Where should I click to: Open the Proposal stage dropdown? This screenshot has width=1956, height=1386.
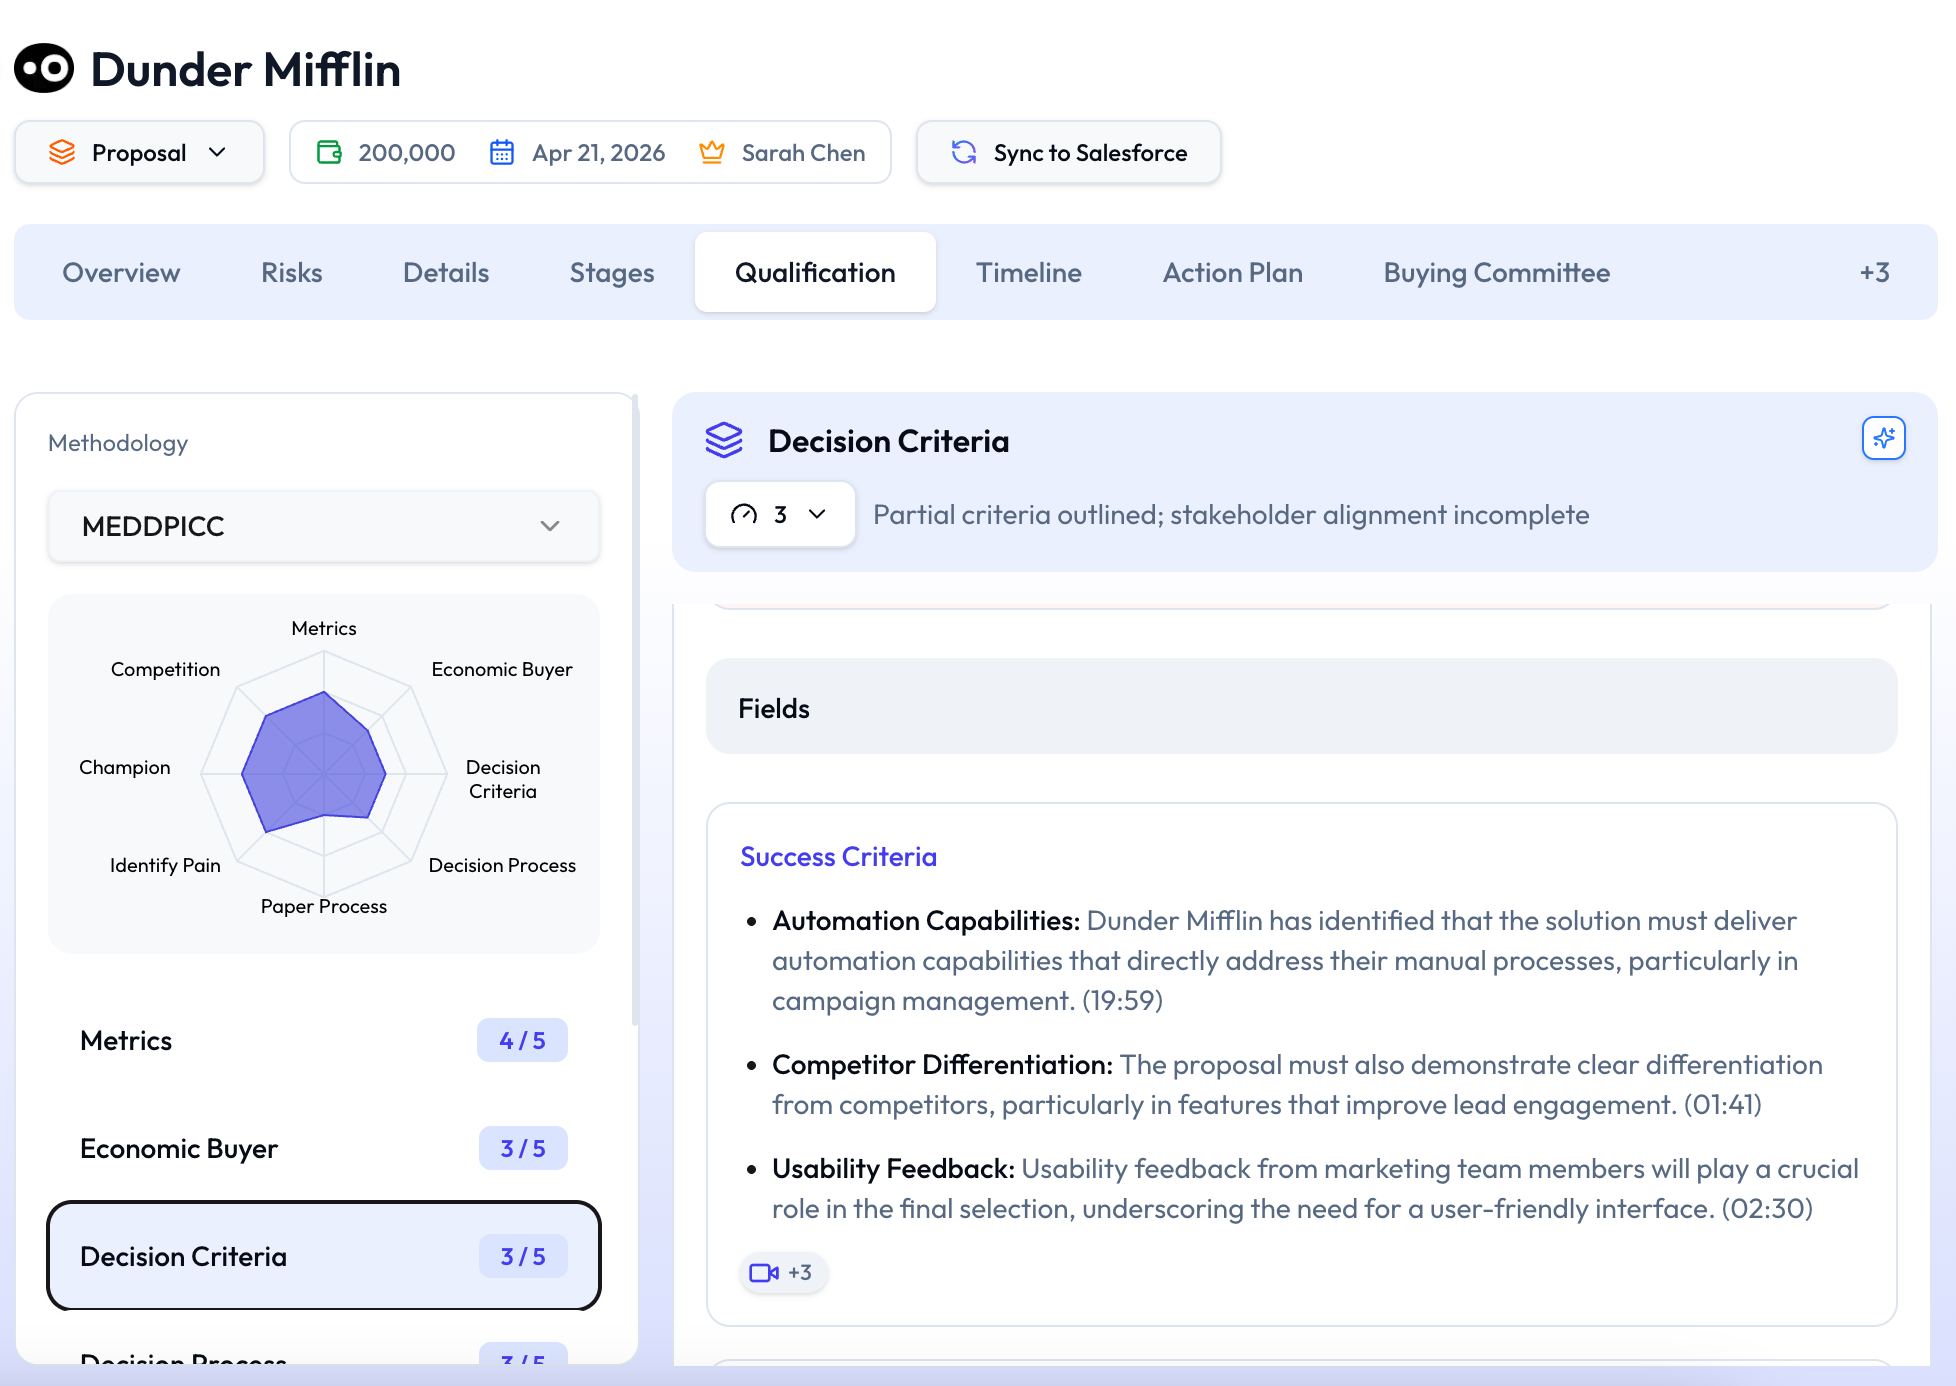click(139, 152)
